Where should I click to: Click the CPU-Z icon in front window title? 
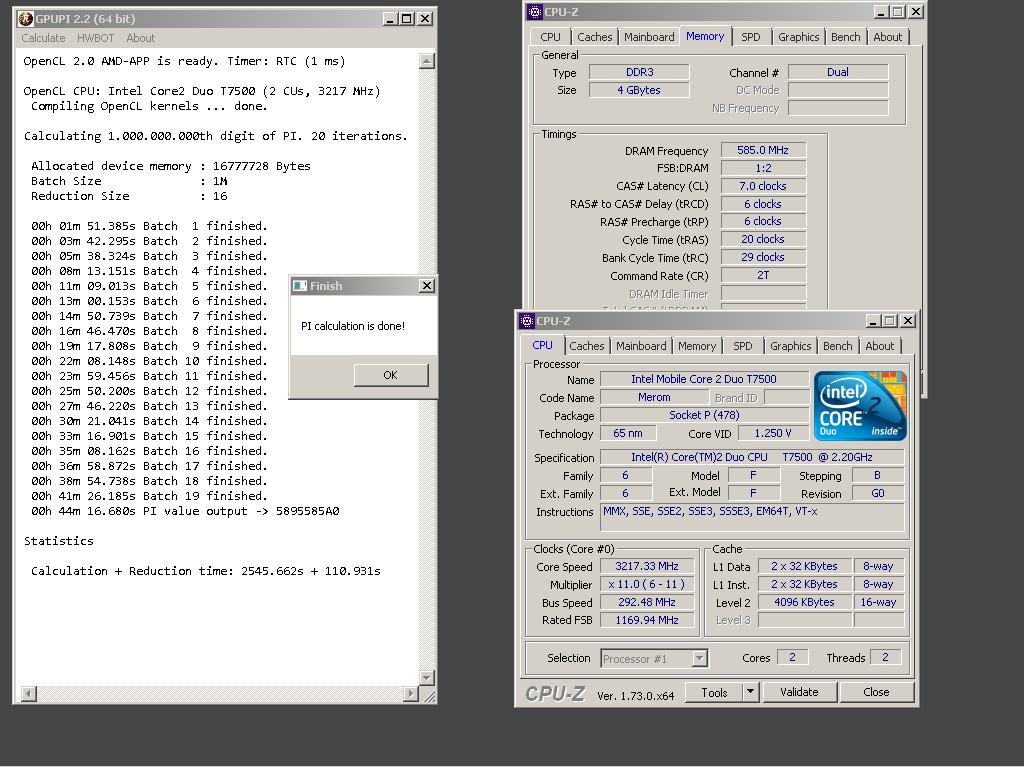[526, 321]
